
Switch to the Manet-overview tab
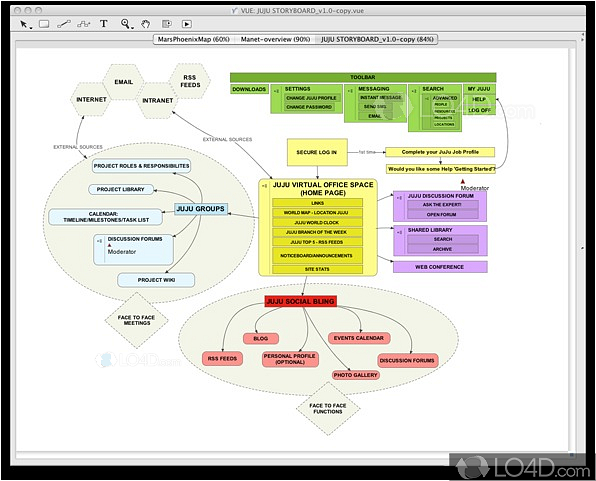click(275, 39)
